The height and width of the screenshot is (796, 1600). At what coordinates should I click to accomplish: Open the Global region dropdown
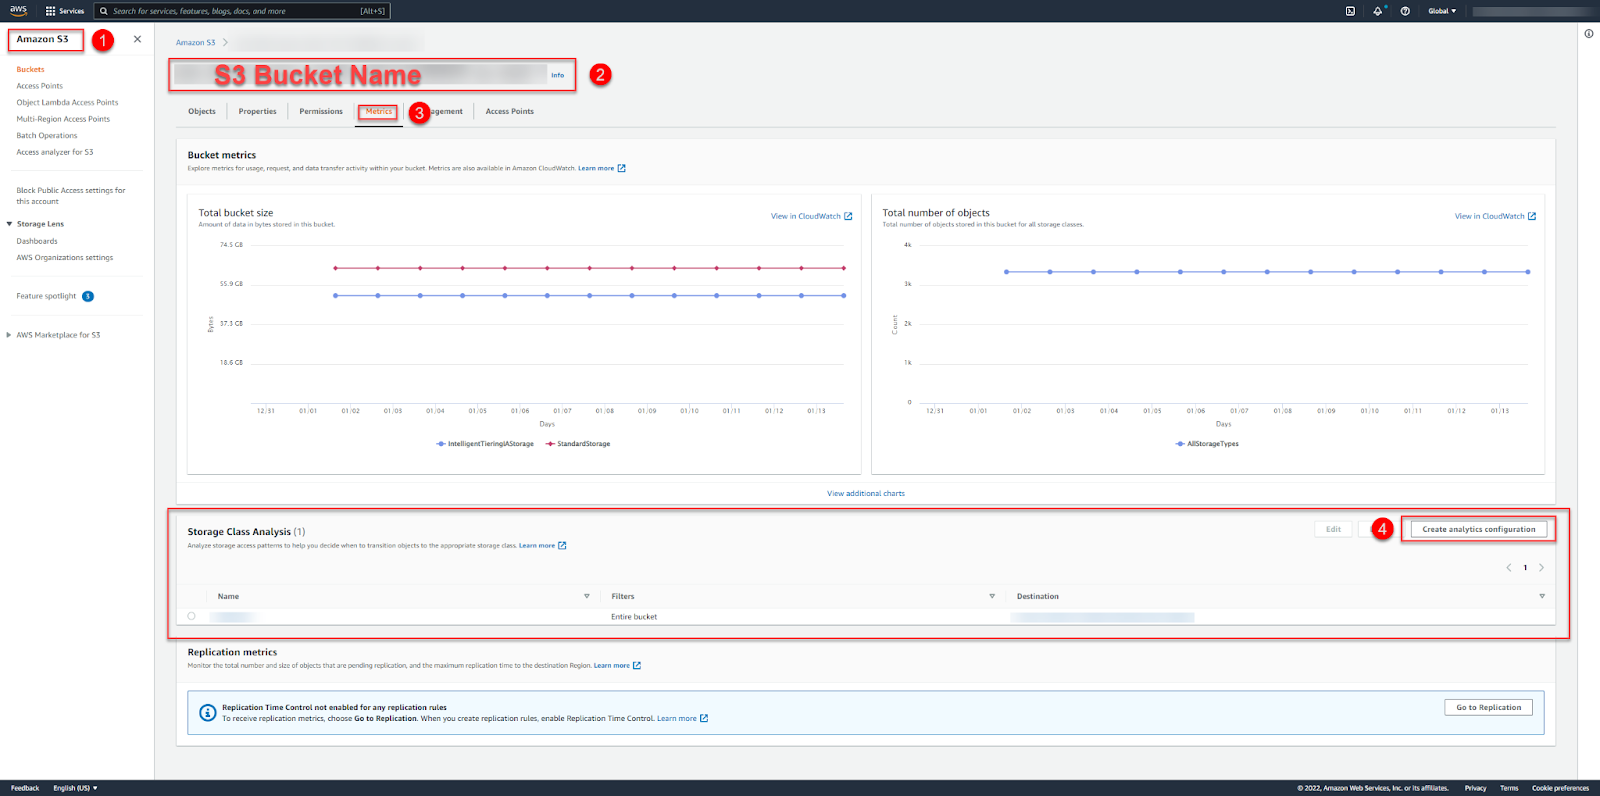[1442, 11]
